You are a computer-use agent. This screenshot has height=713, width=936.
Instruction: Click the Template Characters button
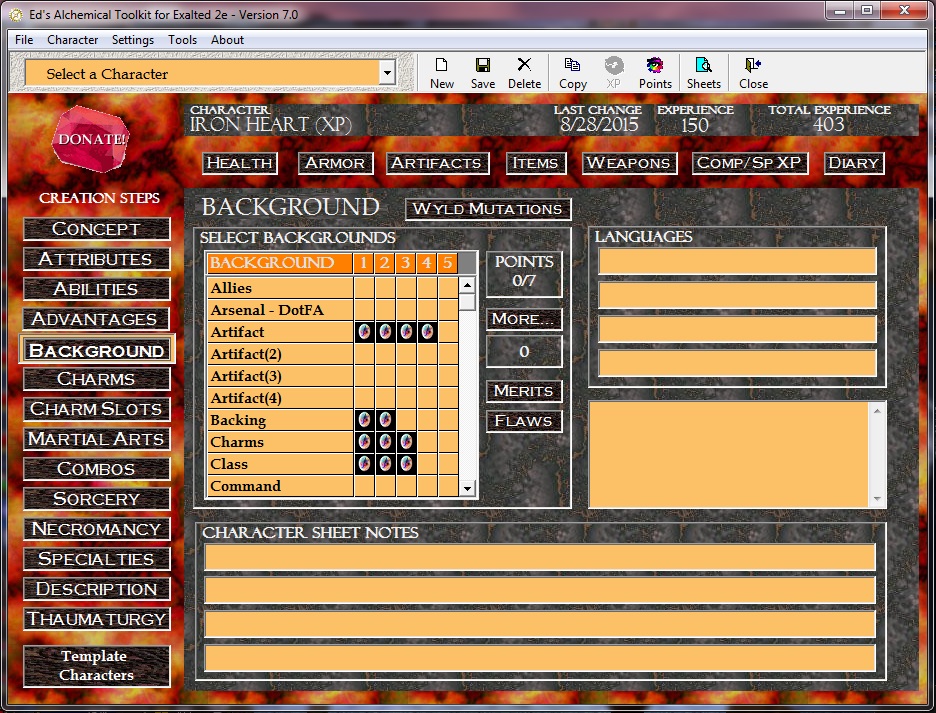pyautogui.click(x=96, y=665)
